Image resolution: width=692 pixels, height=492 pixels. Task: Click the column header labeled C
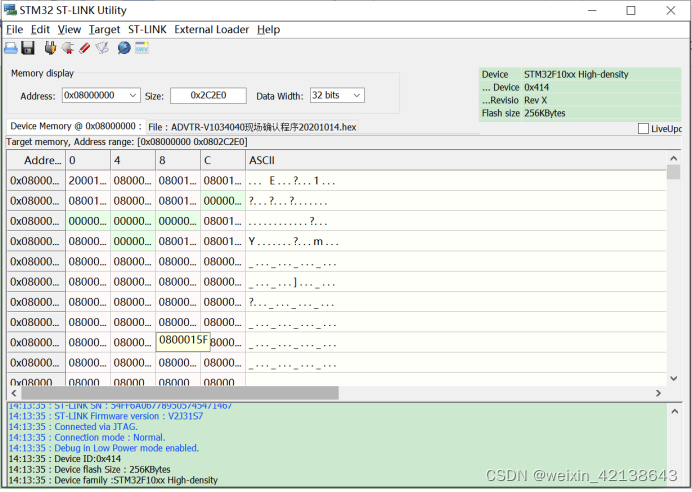[223, 160]
